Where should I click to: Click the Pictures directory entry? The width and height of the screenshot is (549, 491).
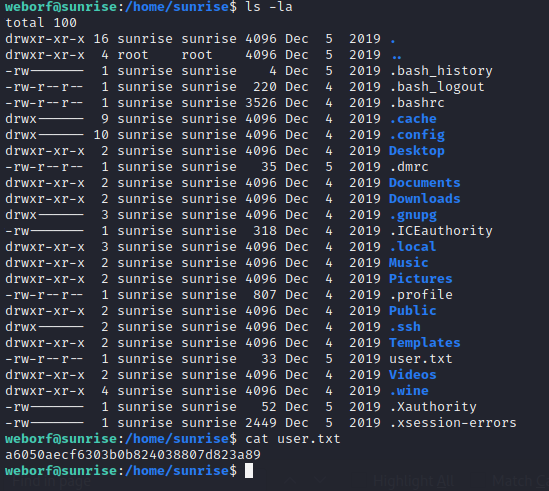(x=421, y=279)
